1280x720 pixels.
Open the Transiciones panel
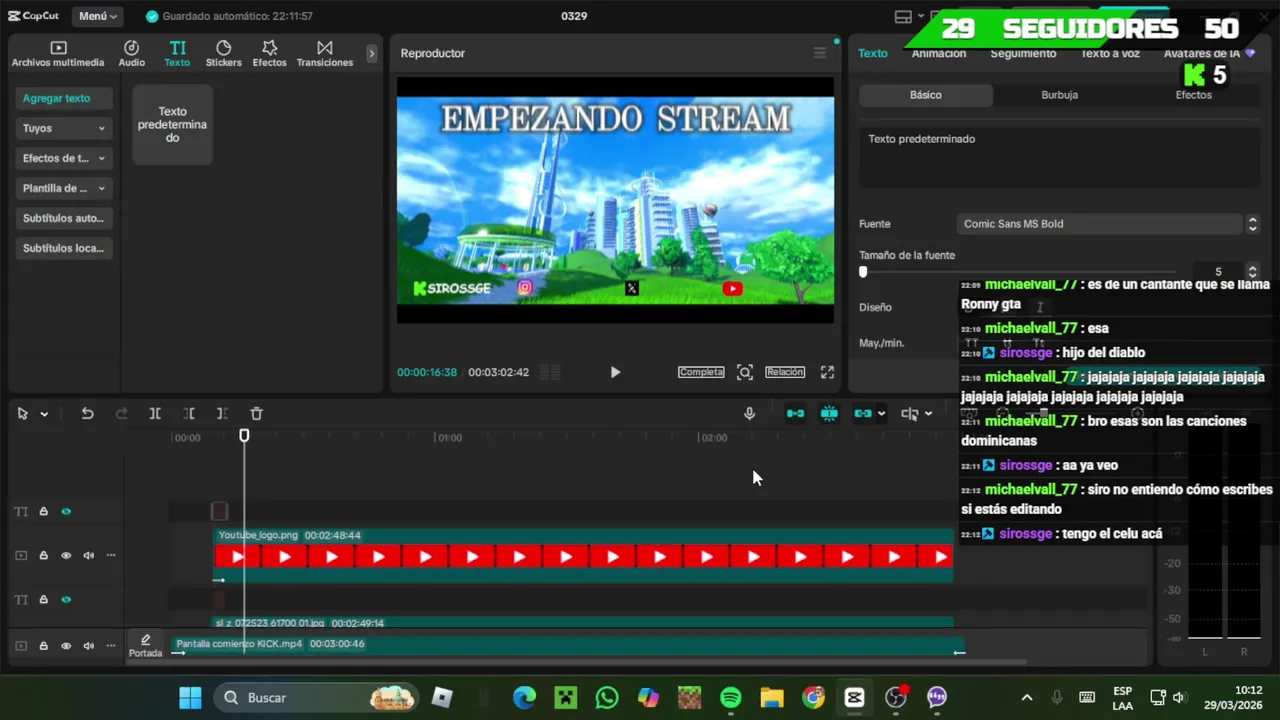coord(325,54)
